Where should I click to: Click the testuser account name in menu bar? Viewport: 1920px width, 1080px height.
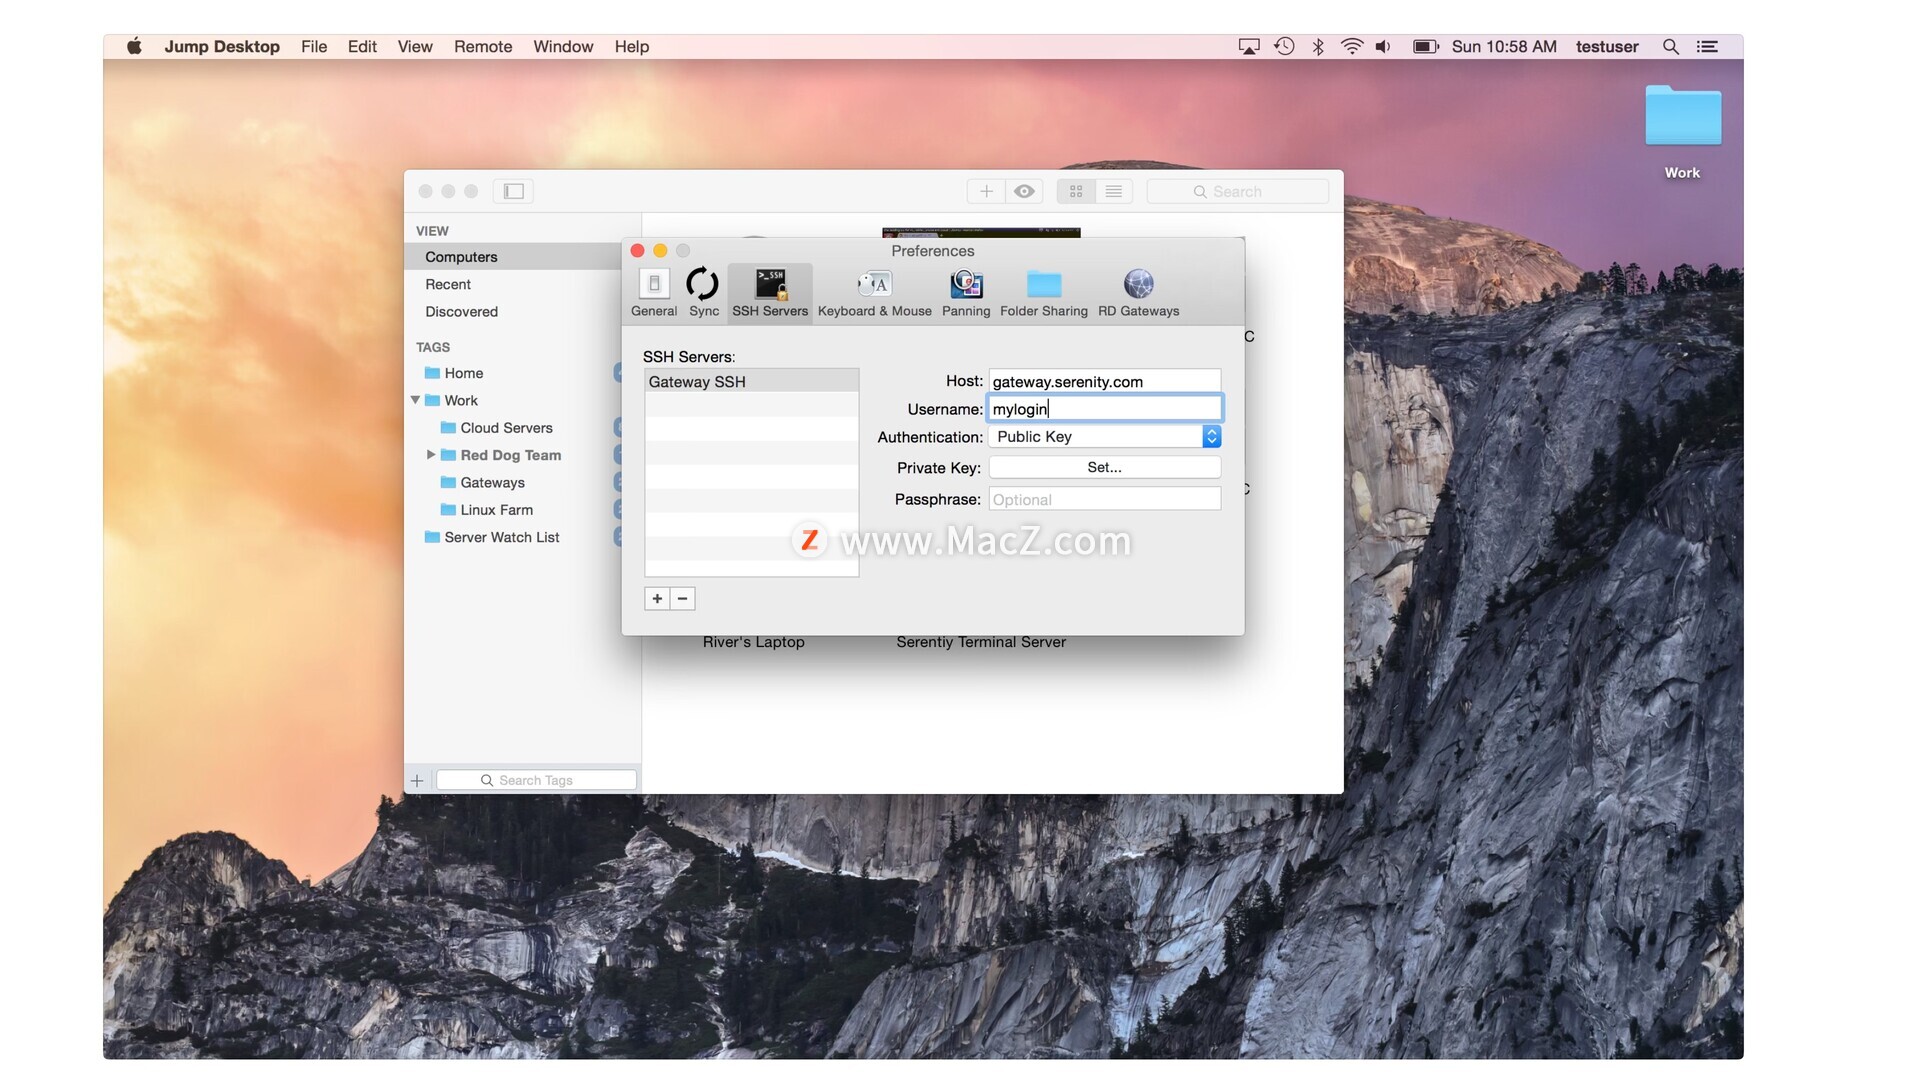coord(1607,46)
